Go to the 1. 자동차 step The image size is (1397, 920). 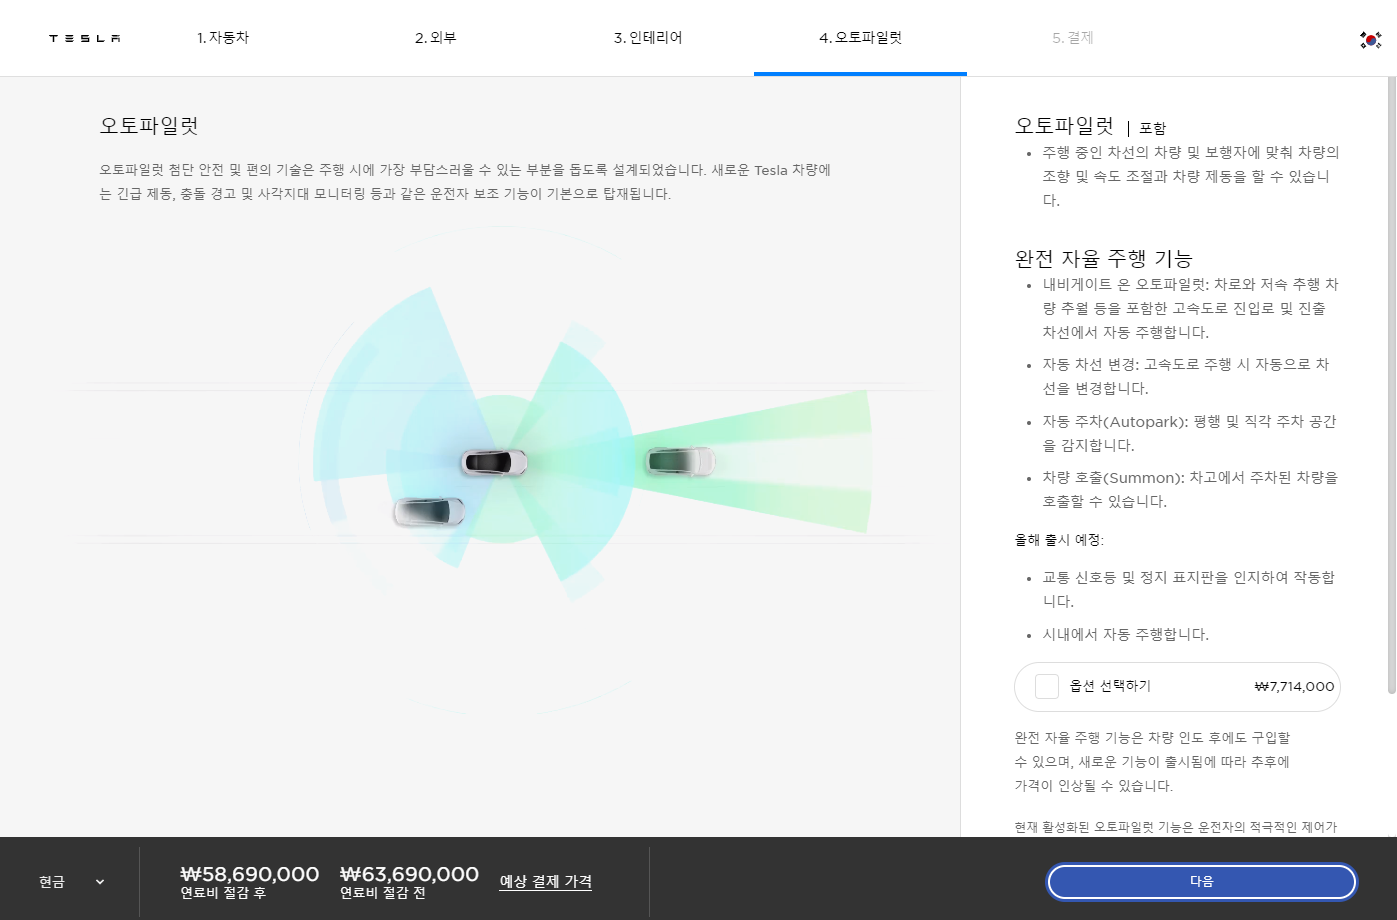223,38
